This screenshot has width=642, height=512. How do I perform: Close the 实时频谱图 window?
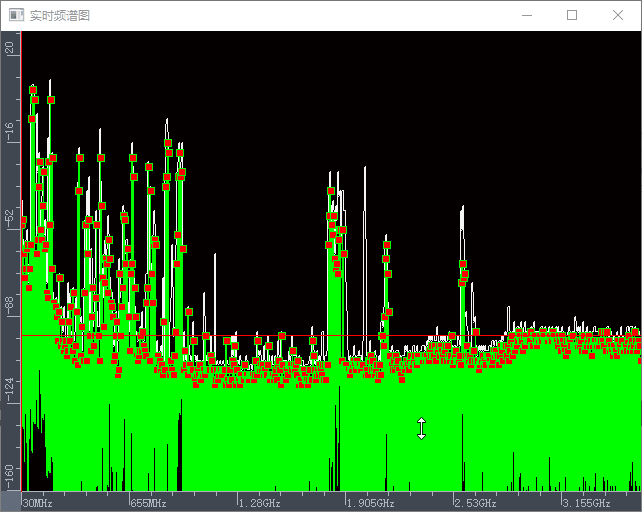618,15
